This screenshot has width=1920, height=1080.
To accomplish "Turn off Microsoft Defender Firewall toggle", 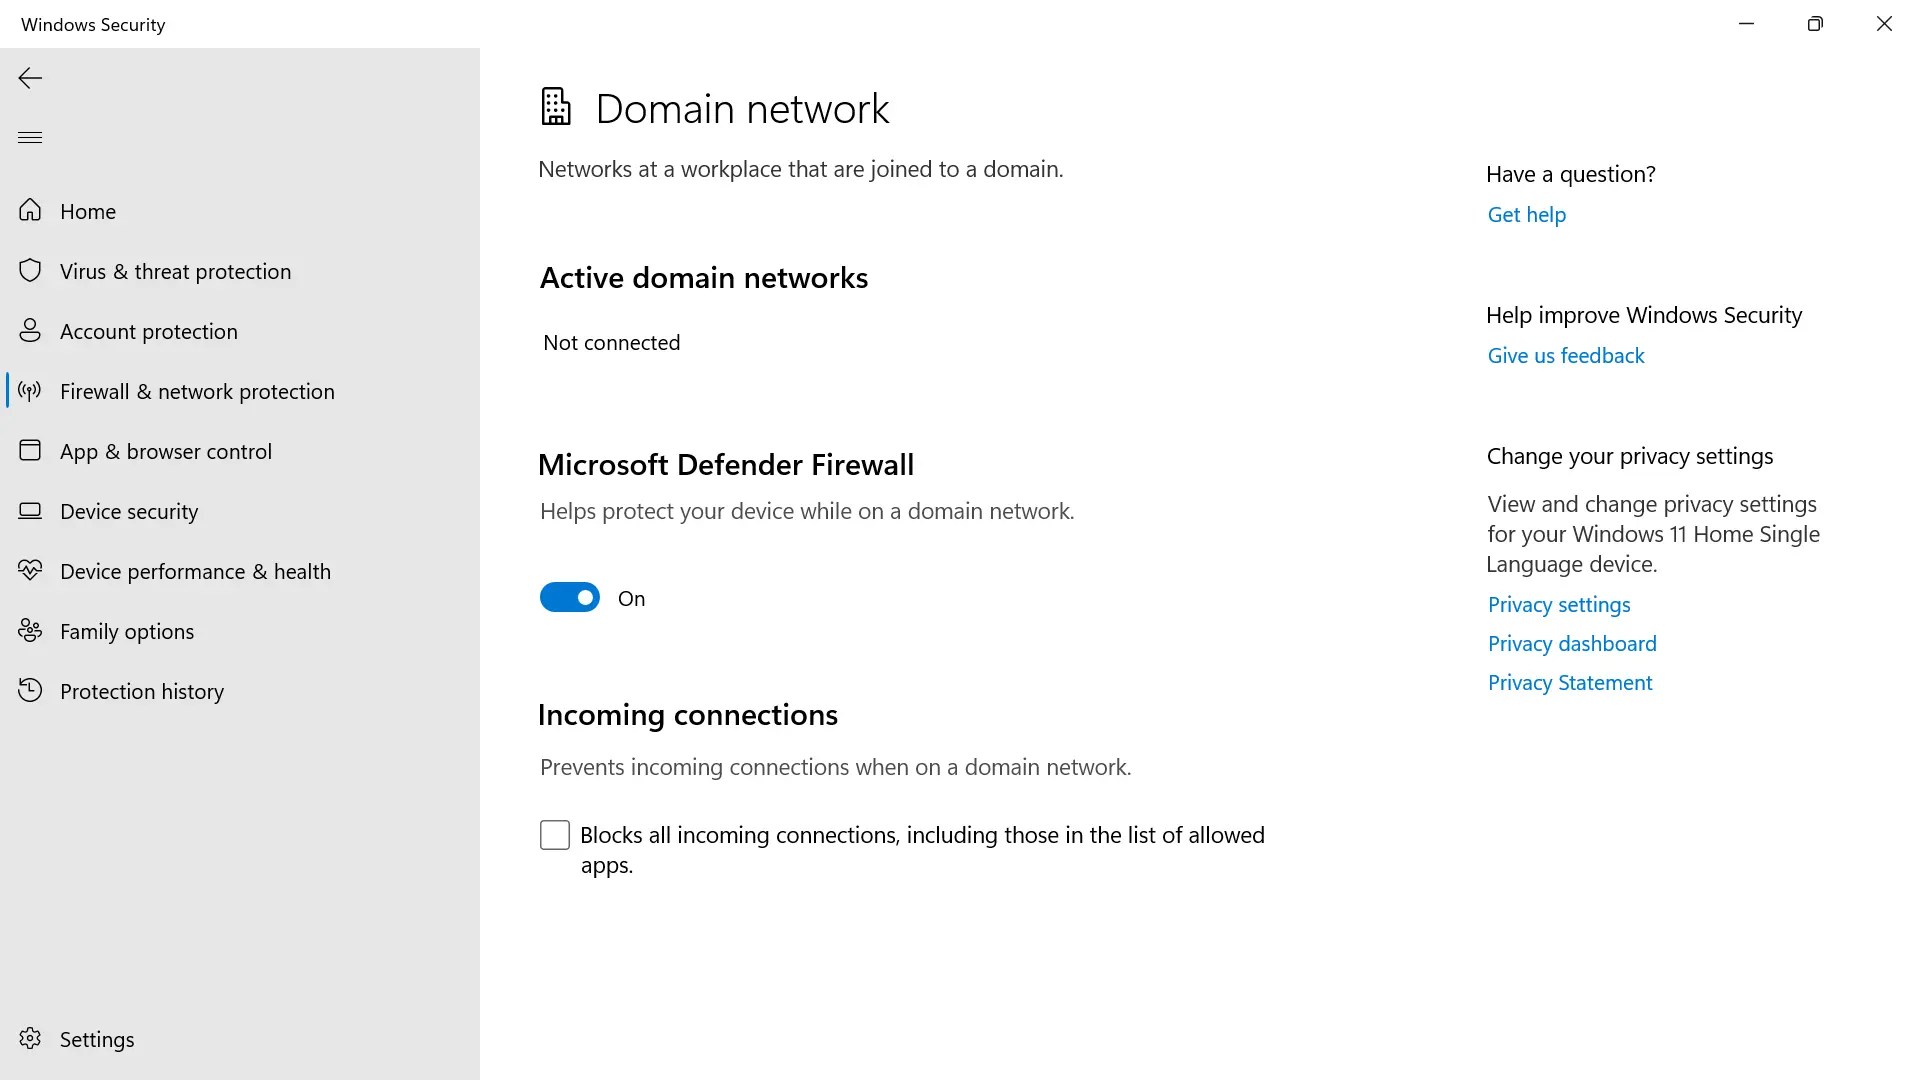I will click(x=569, y=597).
